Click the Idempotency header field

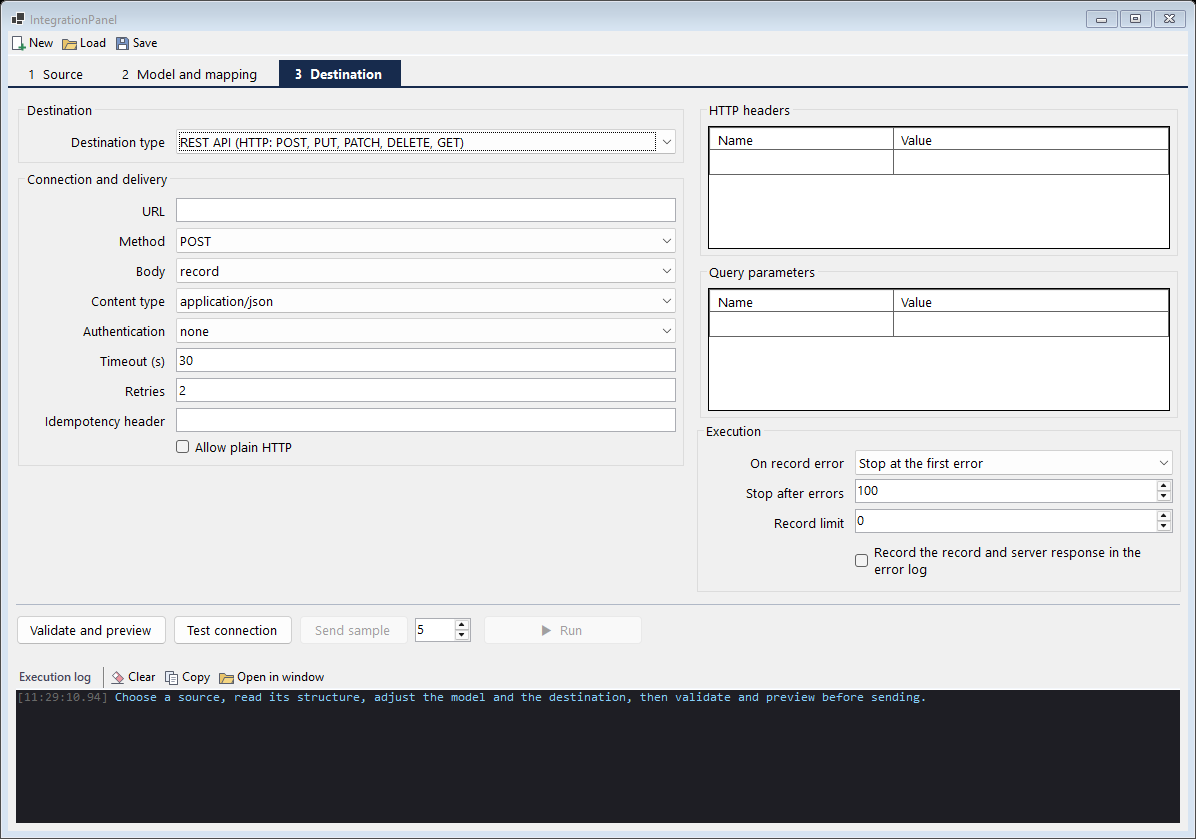point(426,420)
